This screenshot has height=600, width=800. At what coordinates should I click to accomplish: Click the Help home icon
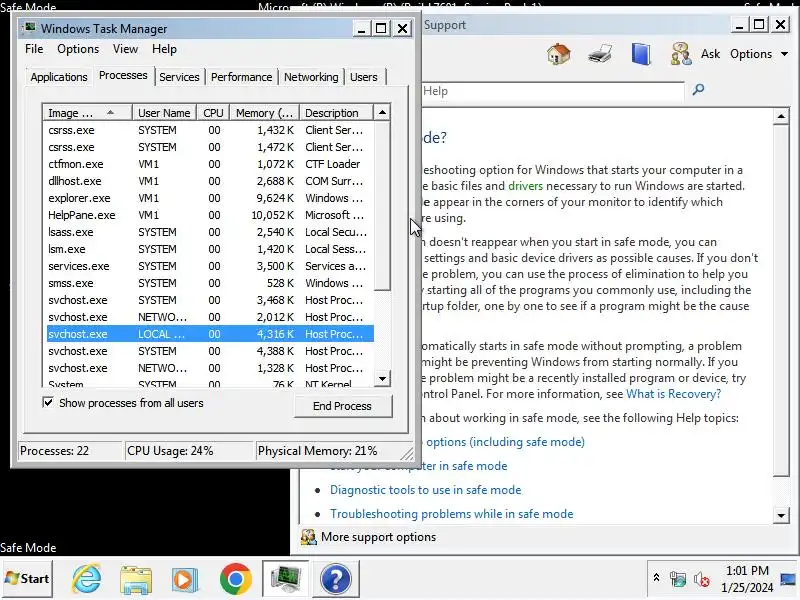558,54
